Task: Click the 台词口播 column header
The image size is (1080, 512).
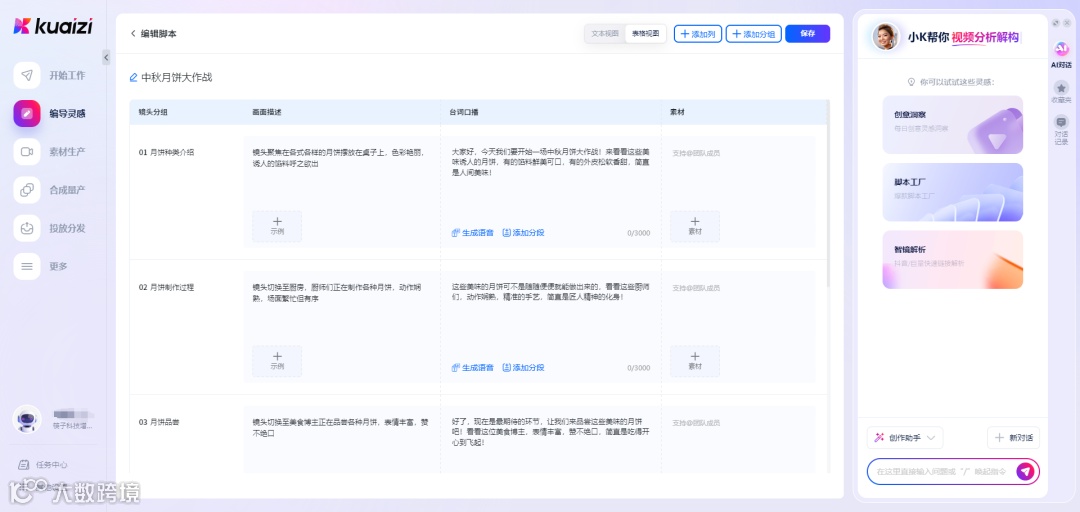Action: (x=464, y=112)
